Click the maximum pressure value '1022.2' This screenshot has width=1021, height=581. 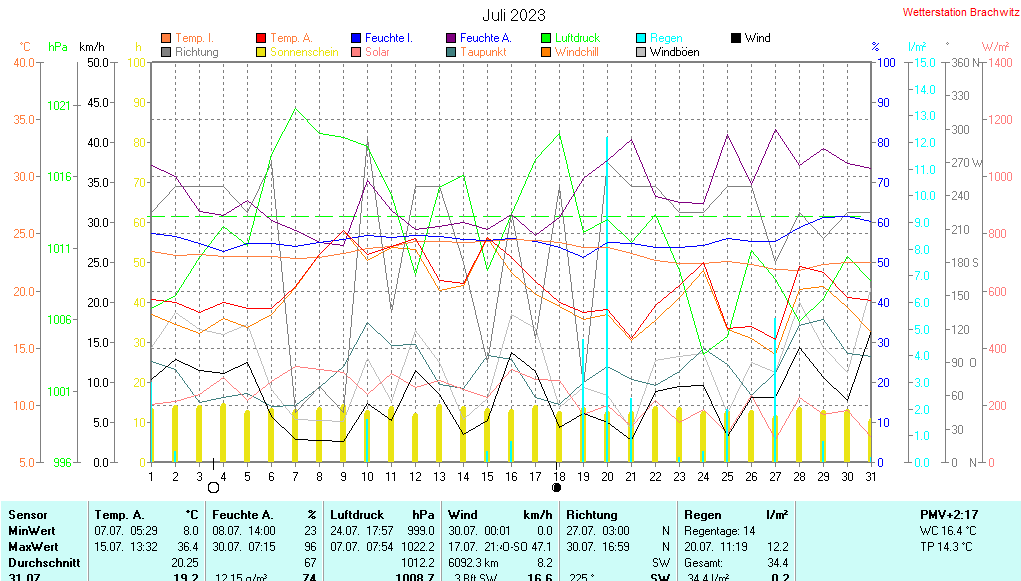tap(416, 547)
